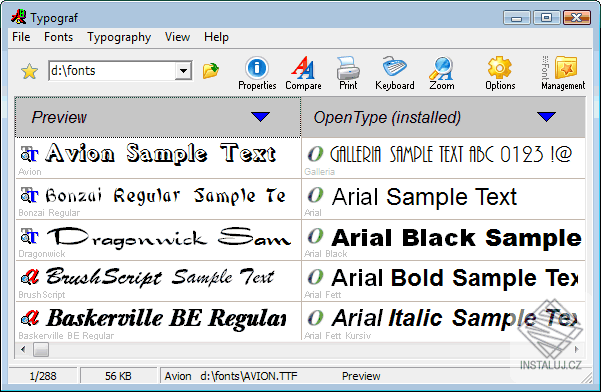This screenshot has height=392, width=601.
Task: Open the OpenType (installed) dropdown triangle
Action: [x=546, y=117]
